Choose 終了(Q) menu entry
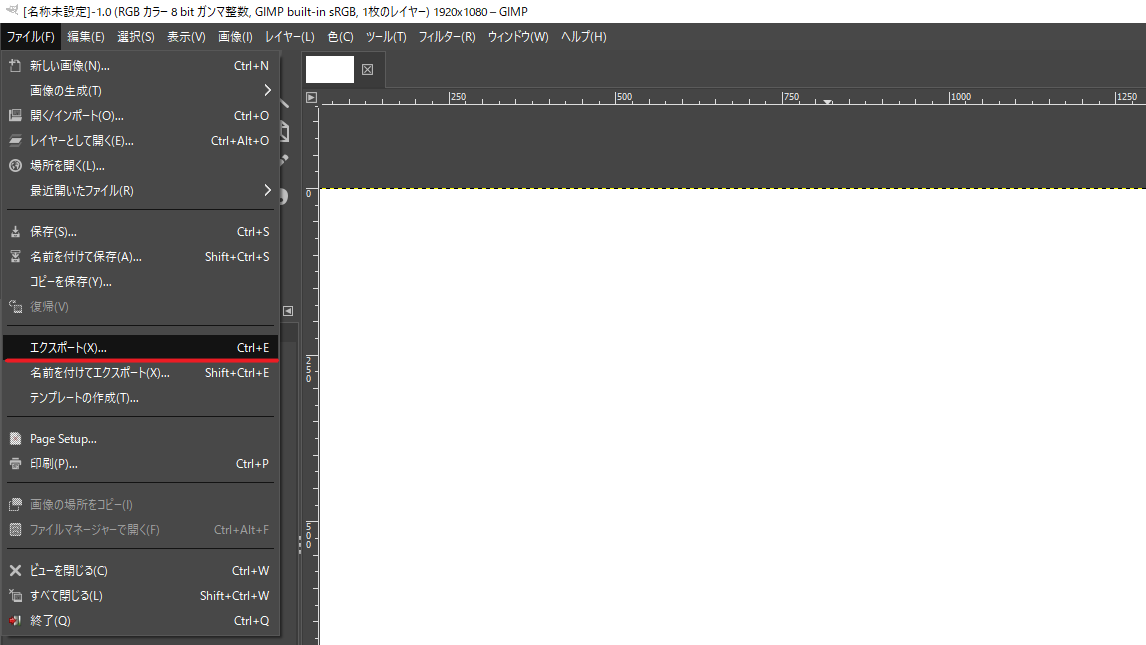Screen dimensions: 1146x645 pyautogui.click(x=140, y=621)
